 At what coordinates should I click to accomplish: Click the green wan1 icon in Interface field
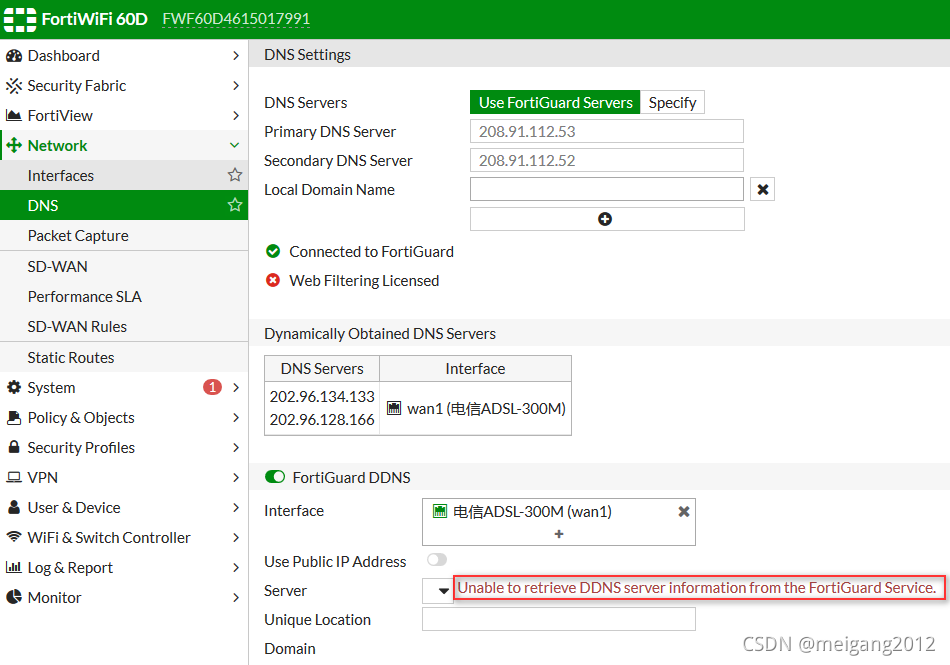pos(440,511)
